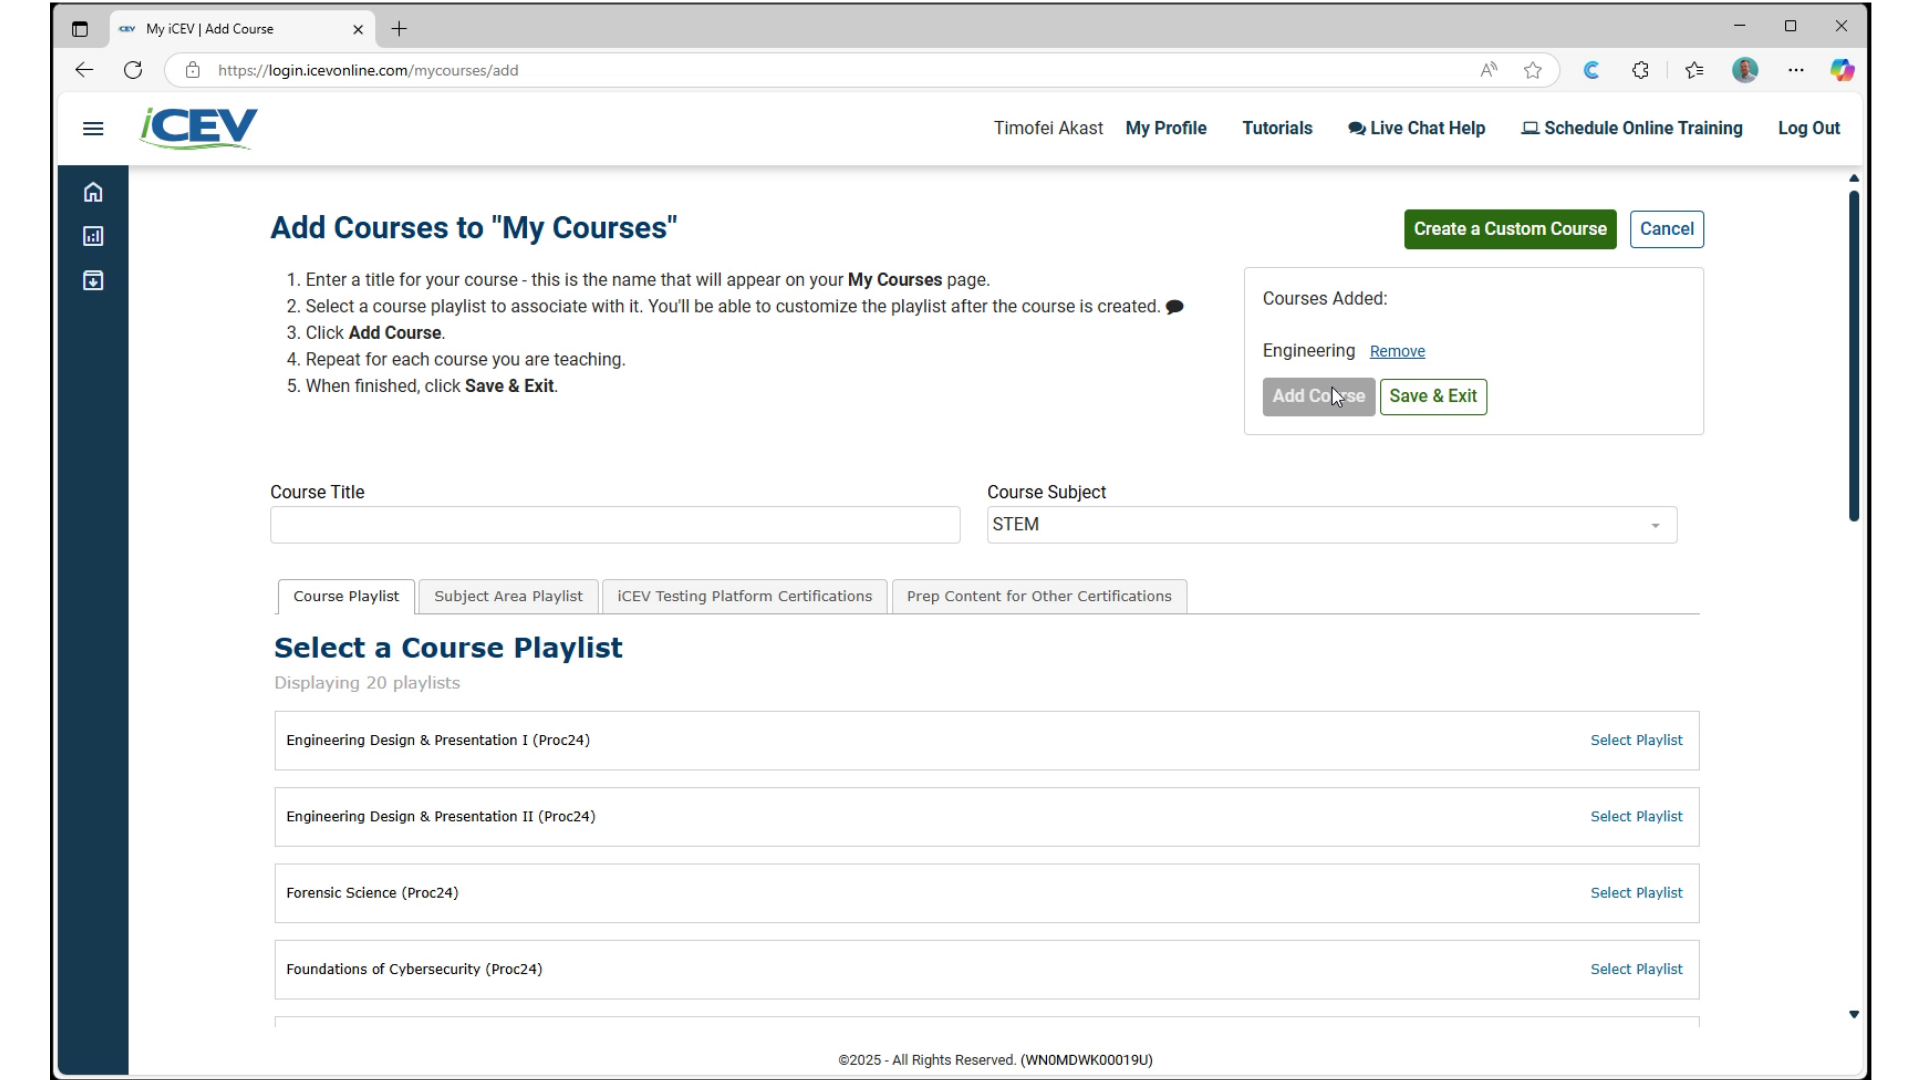Log Out of iCEV
The width and height of the screenshot is (1920, 1080).
point(1809,128)
